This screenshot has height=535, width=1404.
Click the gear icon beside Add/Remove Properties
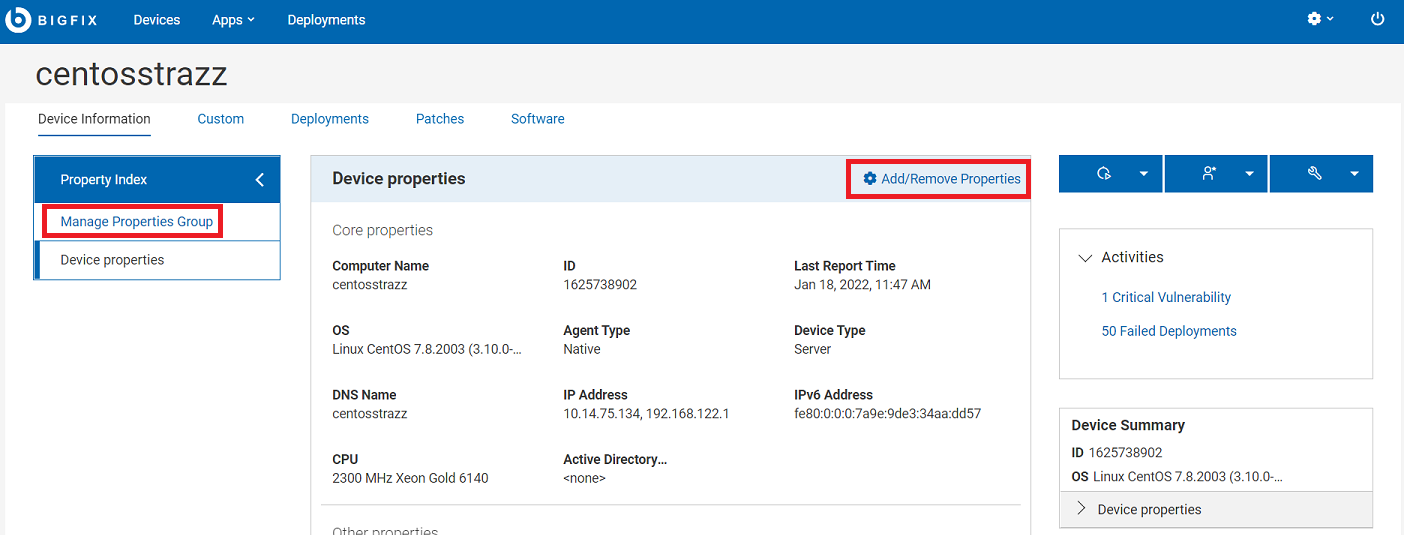click(869, 179)
